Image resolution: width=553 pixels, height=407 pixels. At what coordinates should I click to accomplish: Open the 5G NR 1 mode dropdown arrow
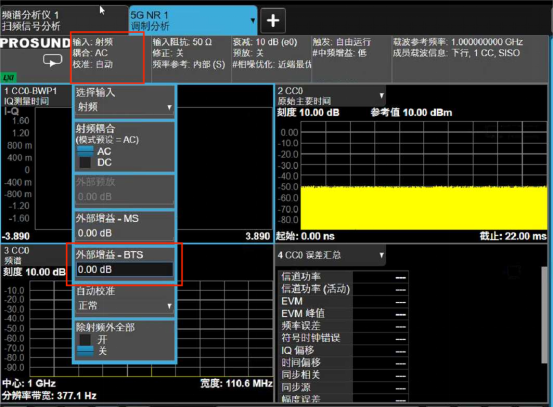(253, 20)
